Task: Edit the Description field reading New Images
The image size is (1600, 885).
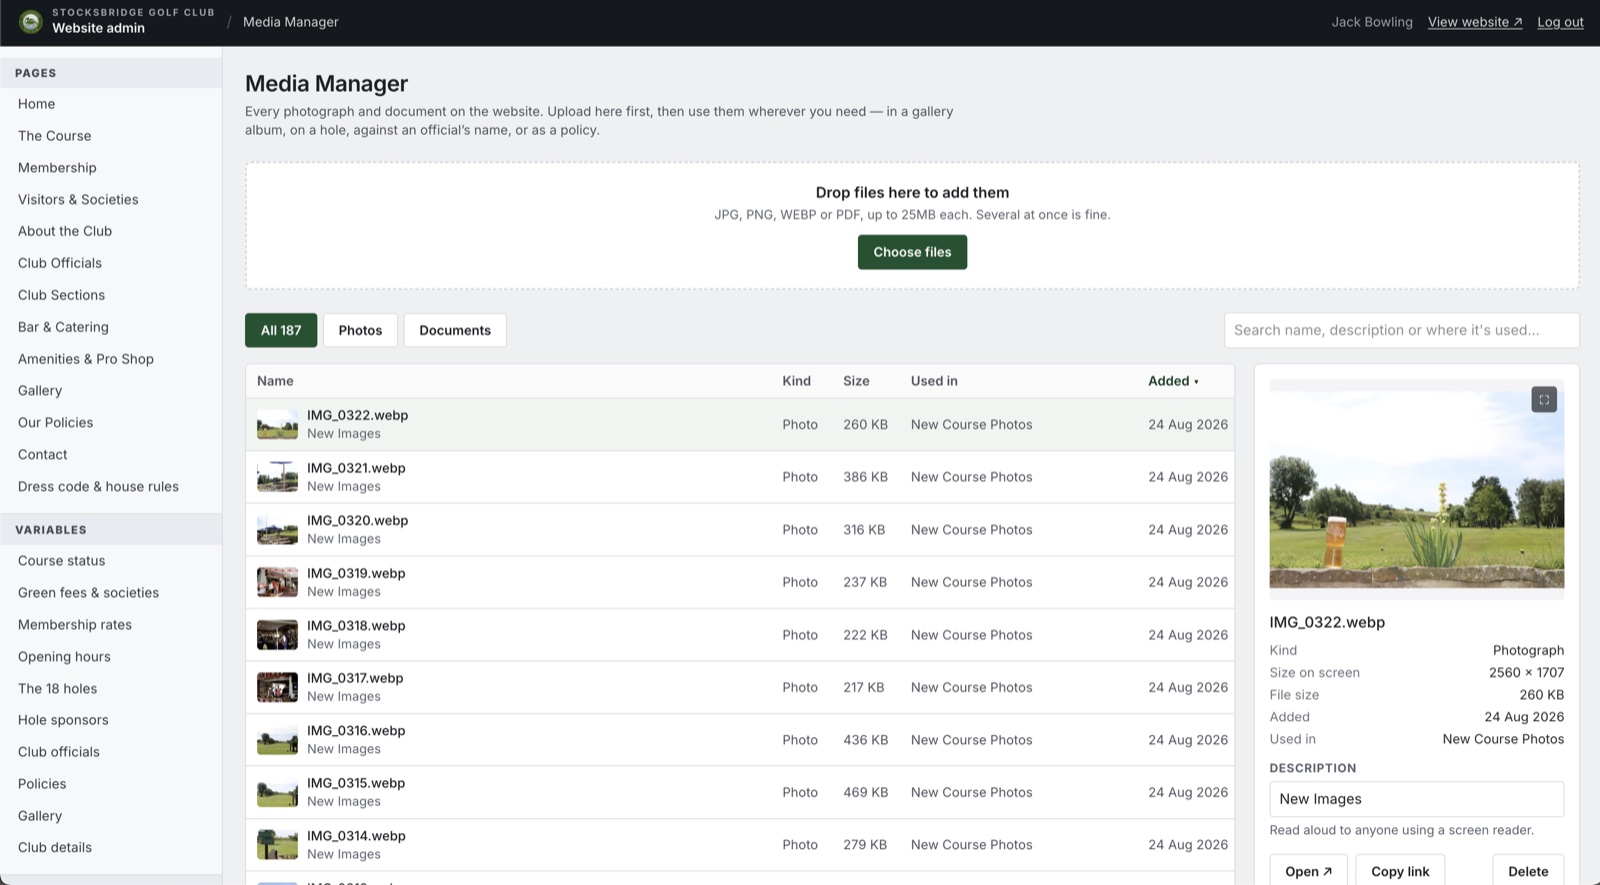Action: coord(1417,799)
